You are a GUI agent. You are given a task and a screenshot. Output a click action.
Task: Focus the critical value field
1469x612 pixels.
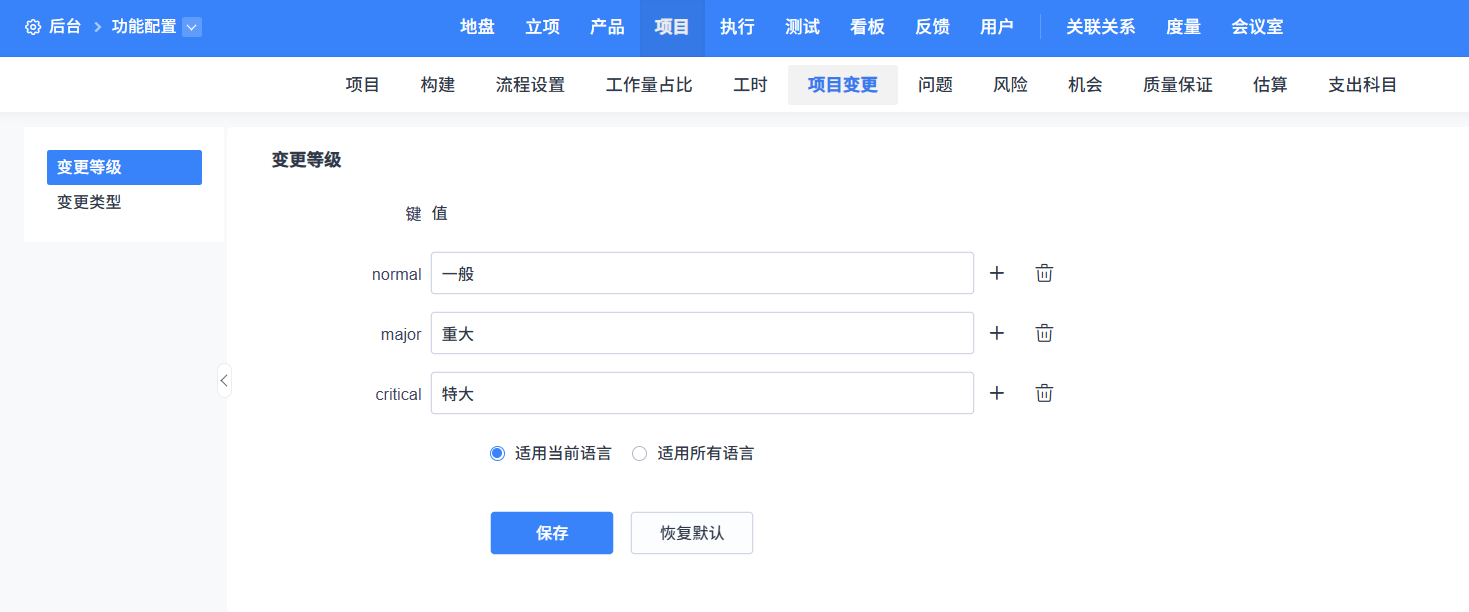[x=702, y=393]
